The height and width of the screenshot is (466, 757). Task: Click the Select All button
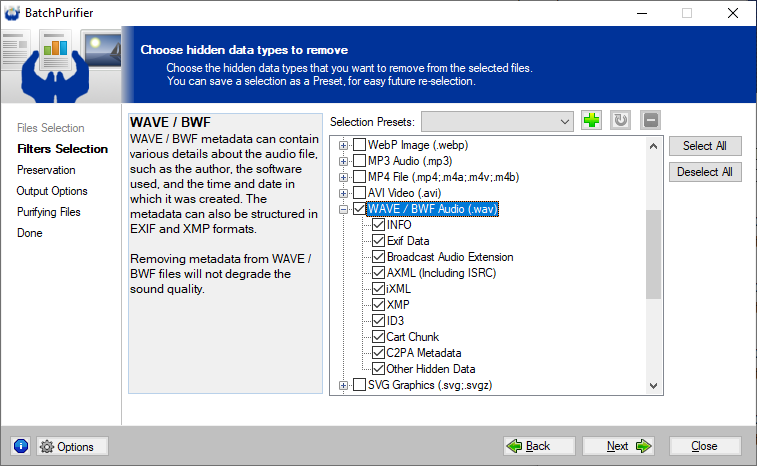pyautogui.click(x=705, y=146)
